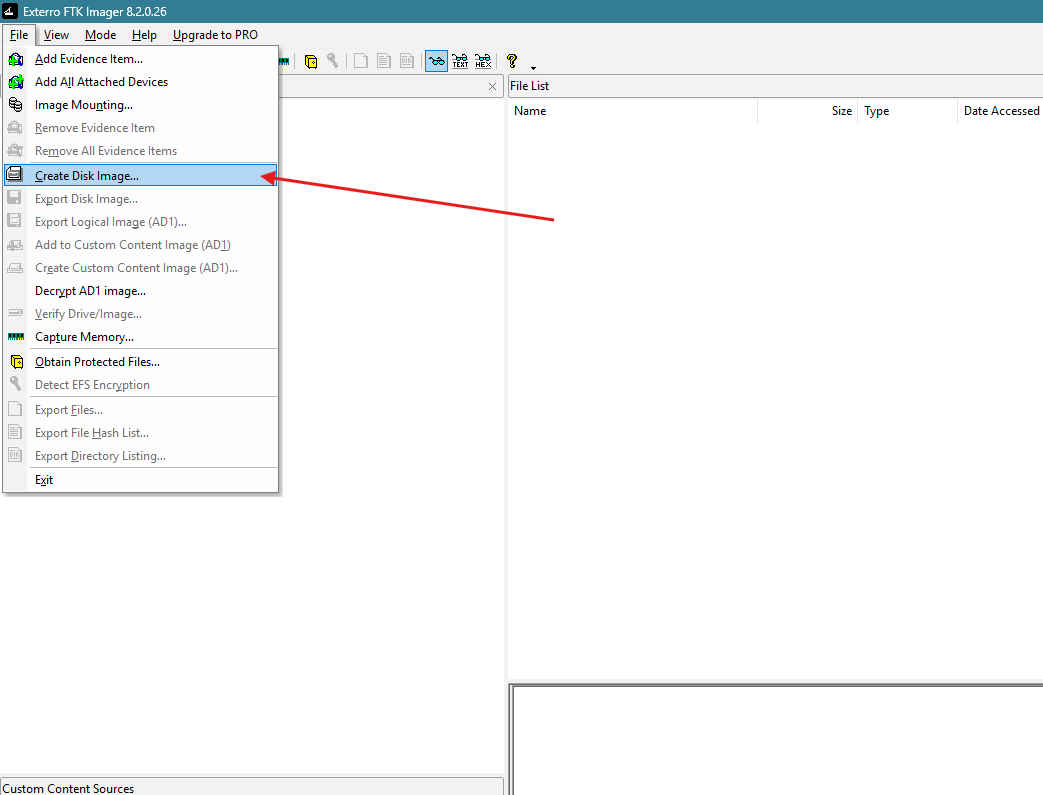Switch to TEXT view mode icon
The image size is (1043, 795).
click(460, 61)
